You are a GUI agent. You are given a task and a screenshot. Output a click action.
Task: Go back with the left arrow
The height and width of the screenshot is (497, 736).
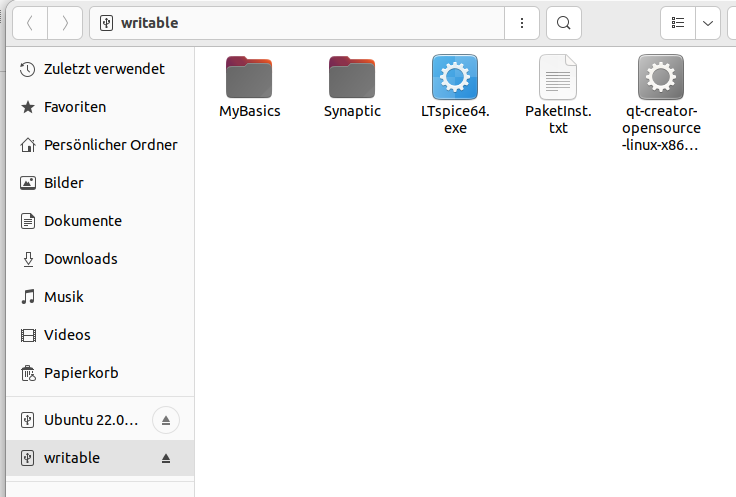point(30,23)
